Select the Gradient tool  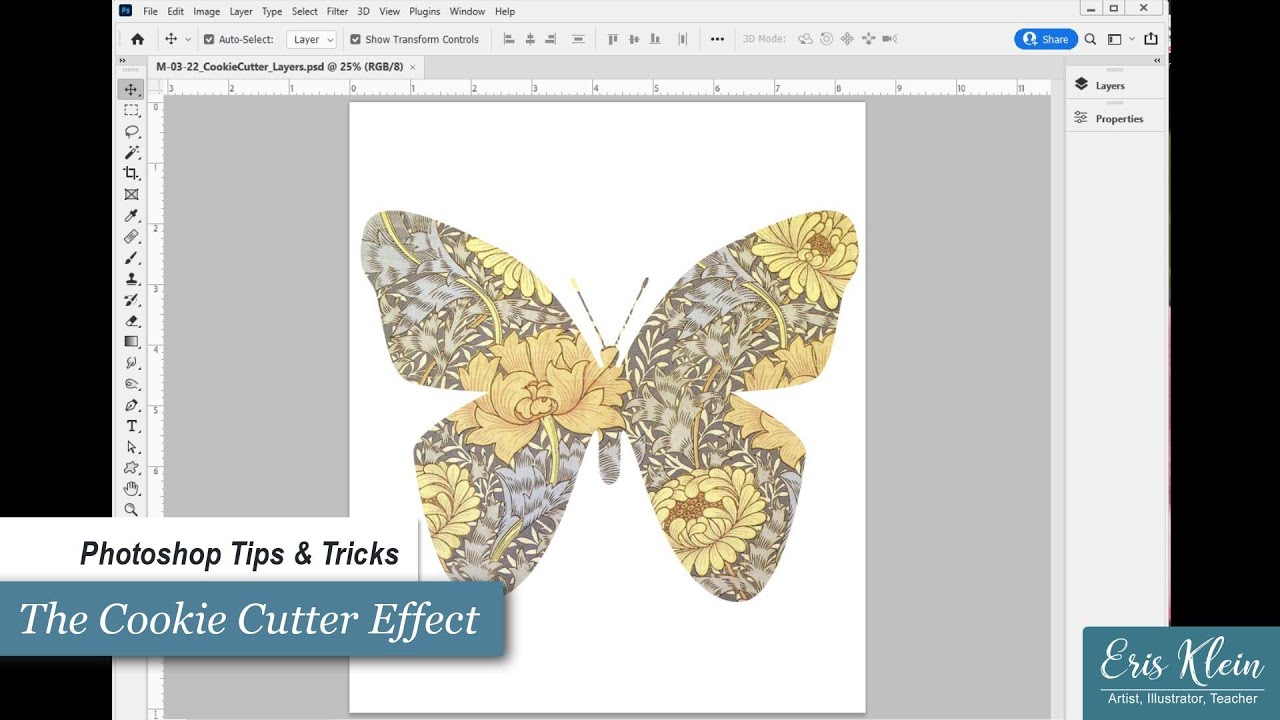[x=131, y=342]
